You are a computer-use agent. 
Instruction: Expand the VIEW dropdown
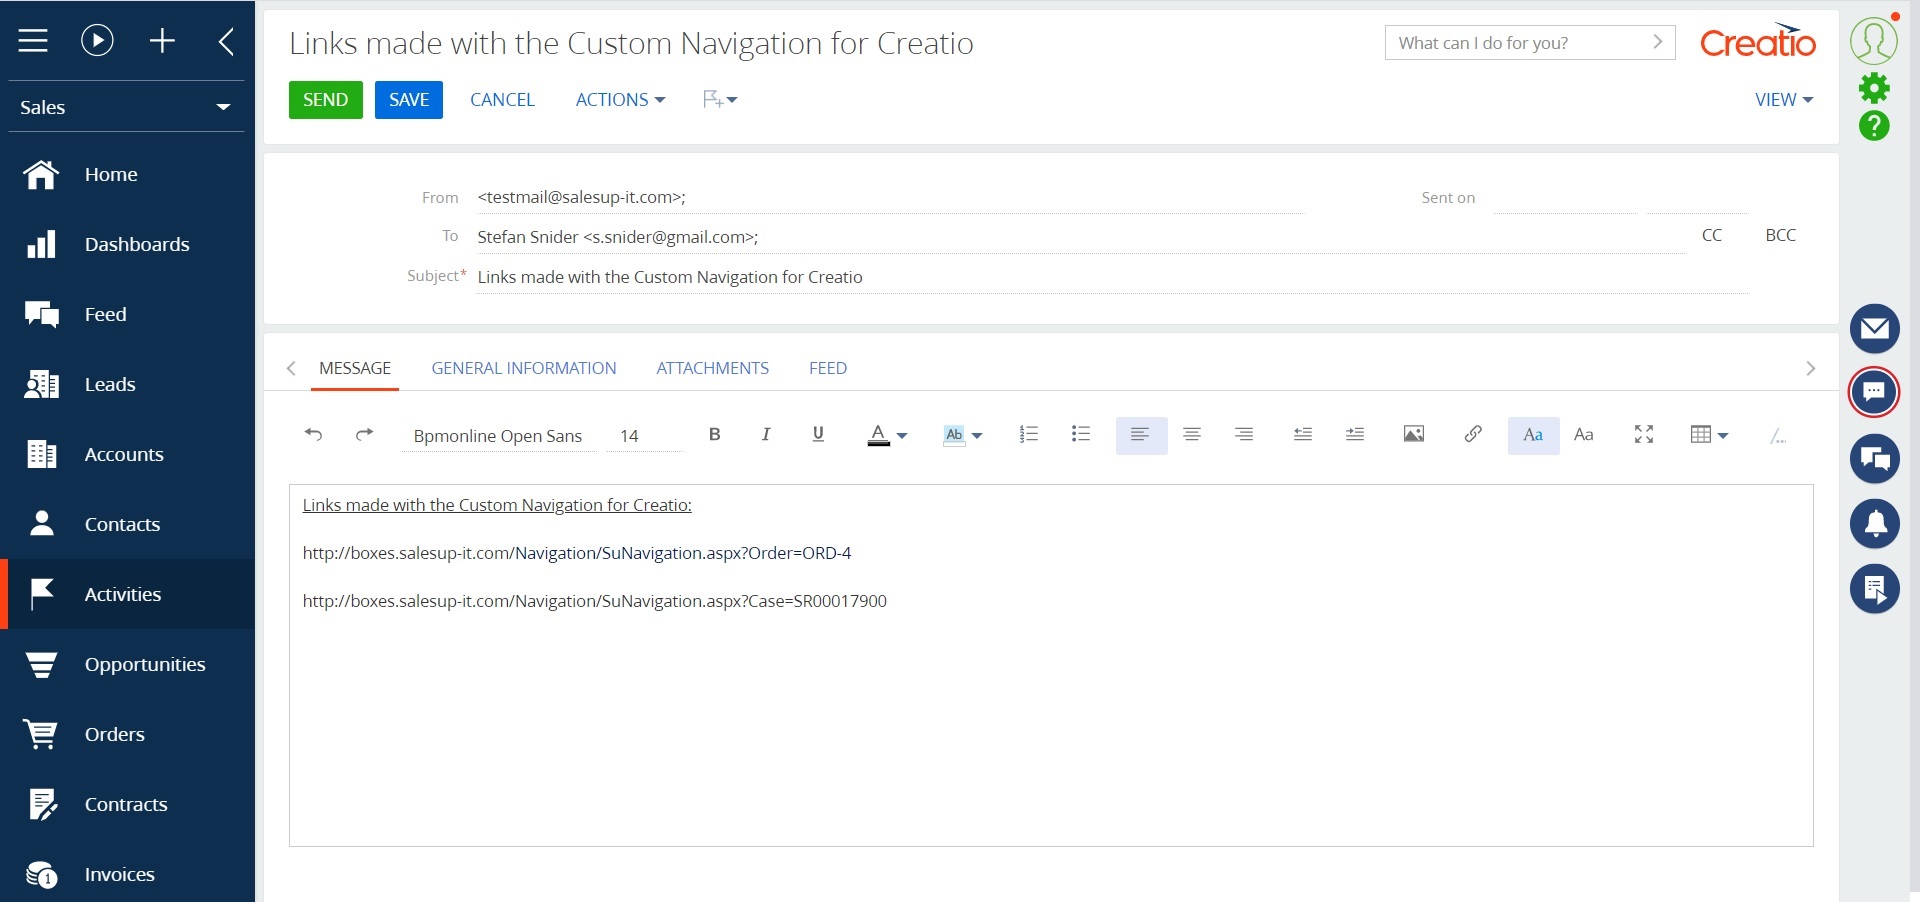coord(1784,100)
